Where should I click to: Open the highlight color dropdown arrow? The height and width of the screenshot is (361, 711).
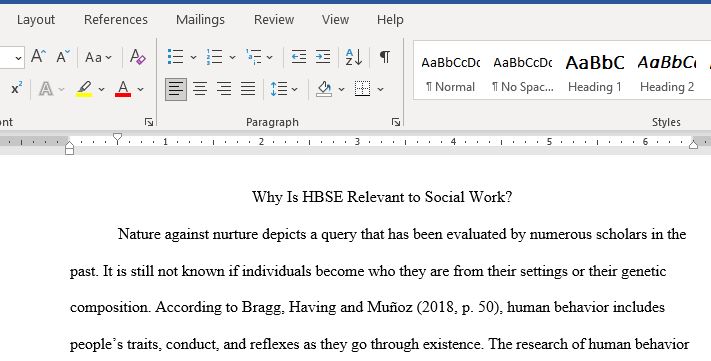point(101,89)
